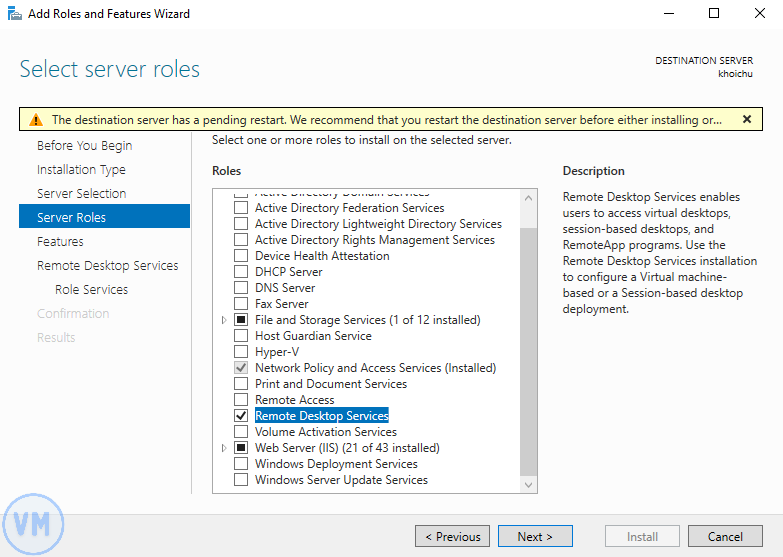This screenshot has width=783, height=557.
Task: Check the DHCP Server role
Action: (x=240, y=272)
